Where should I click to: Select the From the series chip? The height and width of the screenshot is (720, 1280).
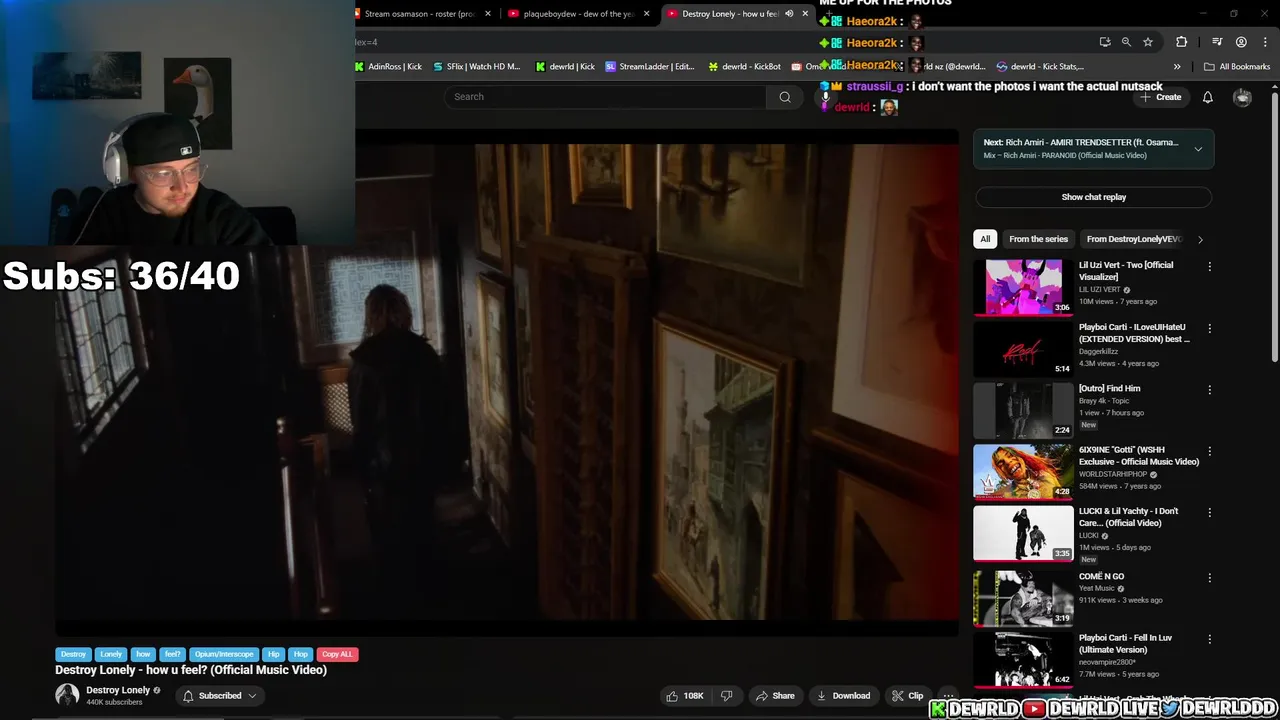tap(1038, 239)
